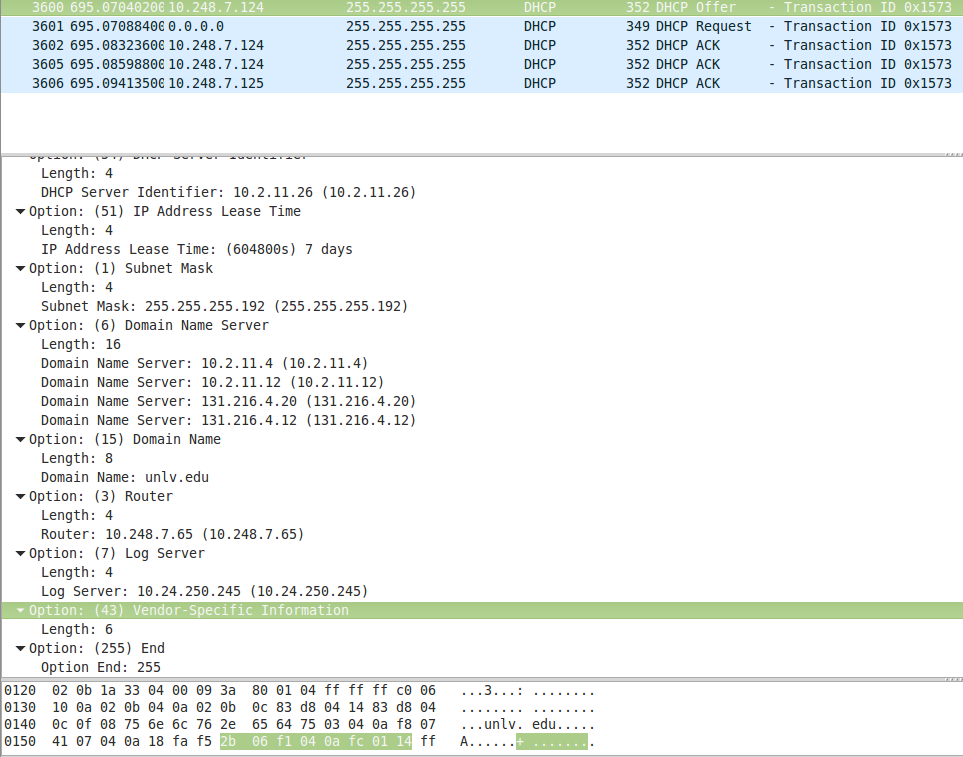Select packet 3606 from 10.248.7.125

click(x=400, y=83)
